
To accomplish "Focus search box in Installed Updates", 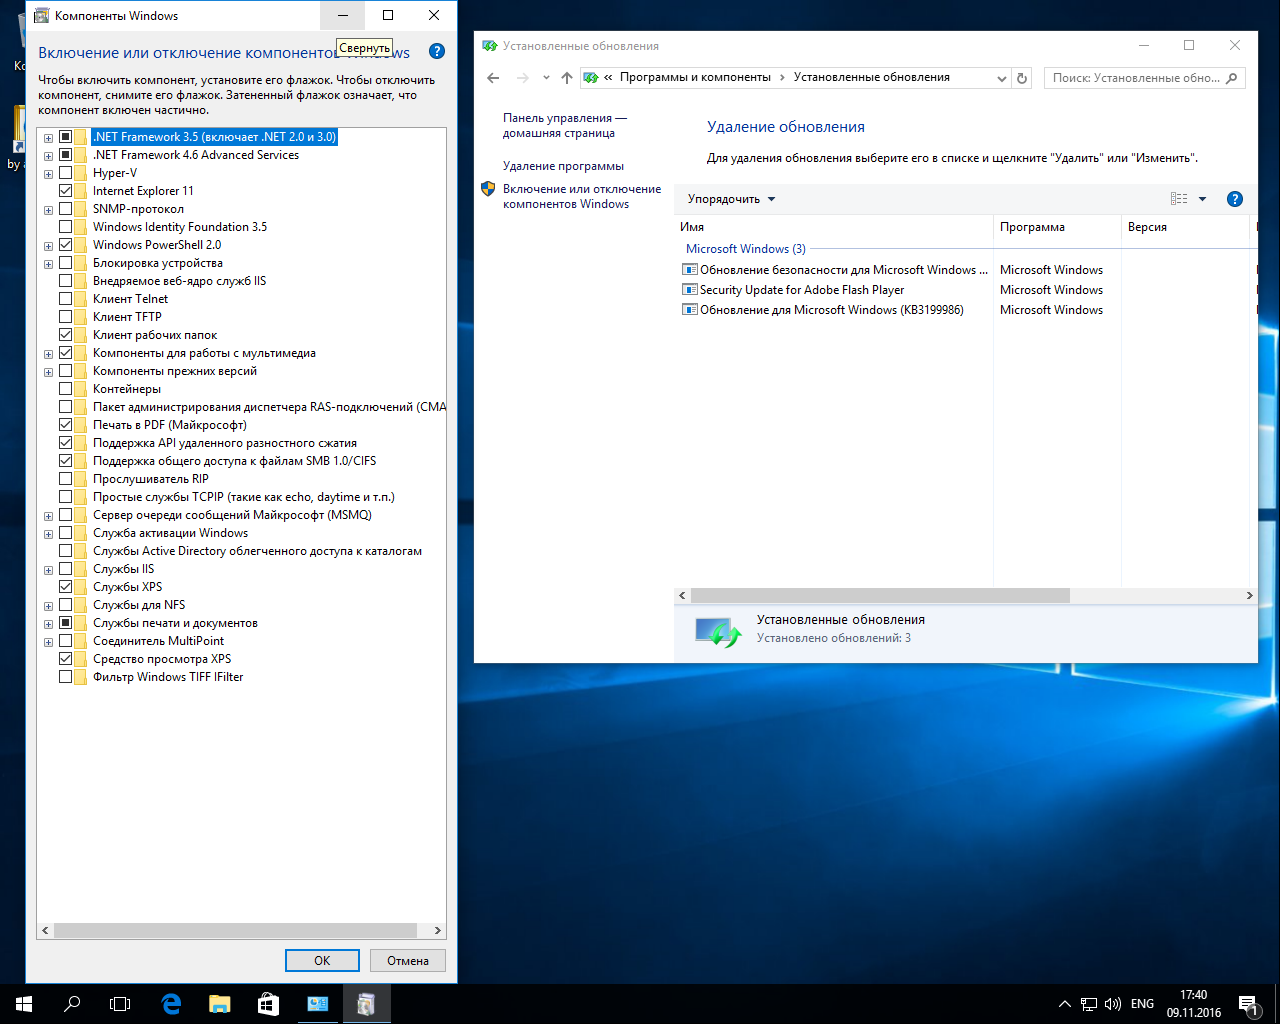I will (1135, 78).
